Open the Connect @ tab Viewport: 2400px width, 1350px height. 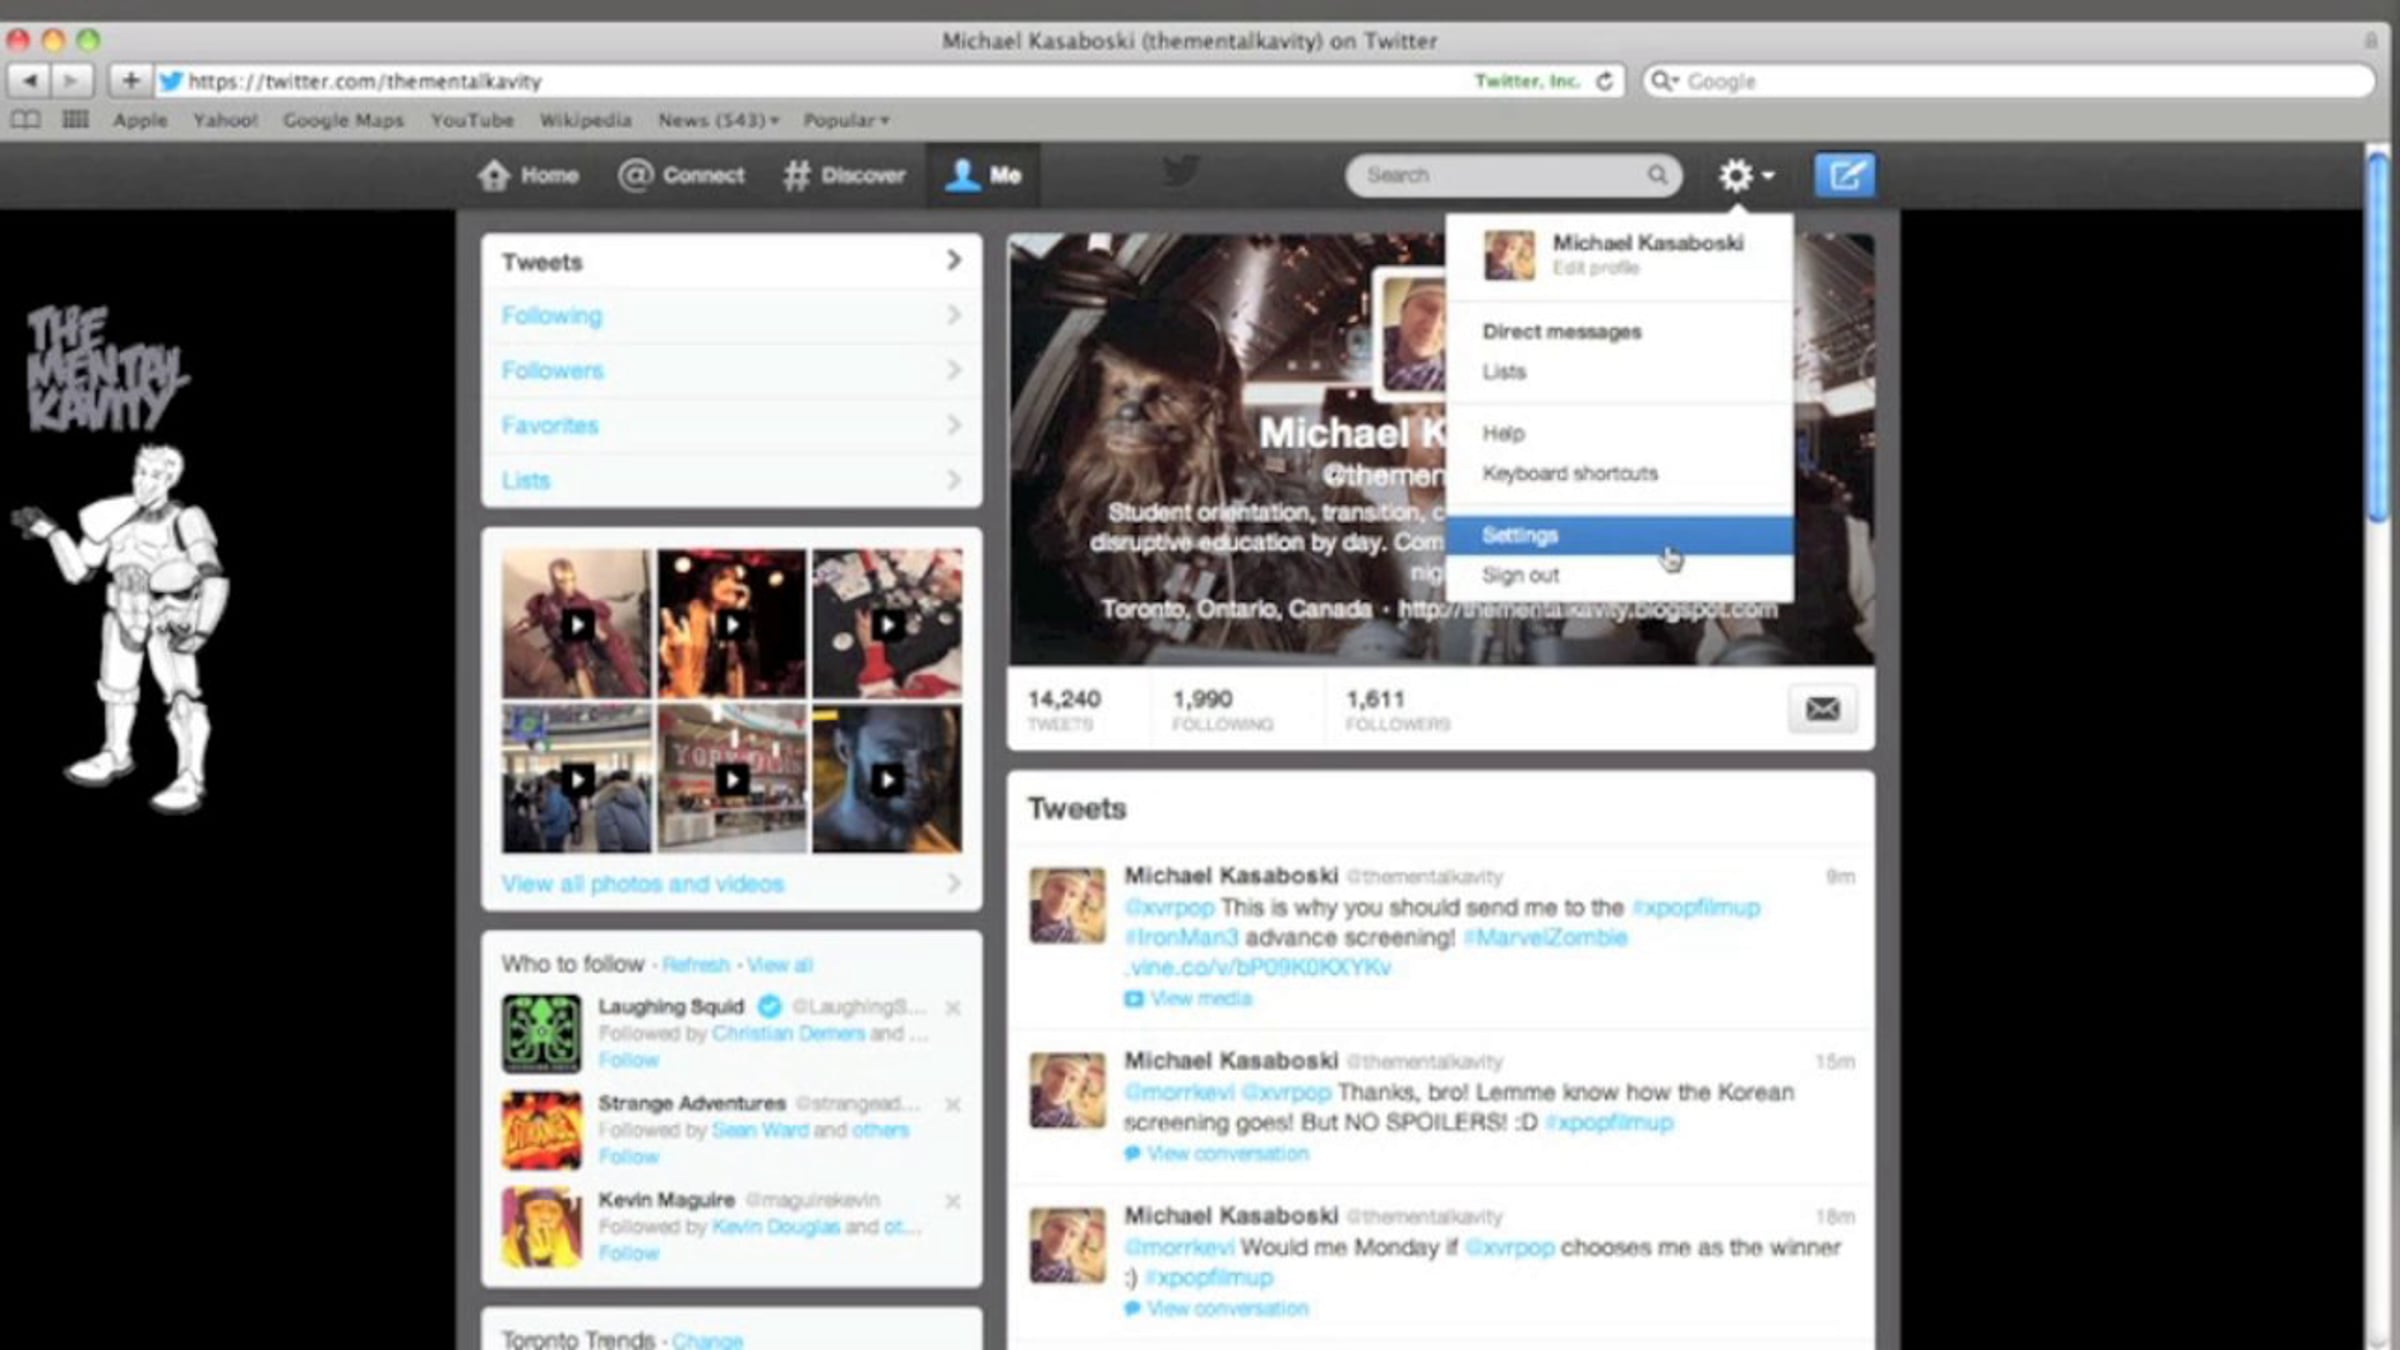tap(682, 176)
